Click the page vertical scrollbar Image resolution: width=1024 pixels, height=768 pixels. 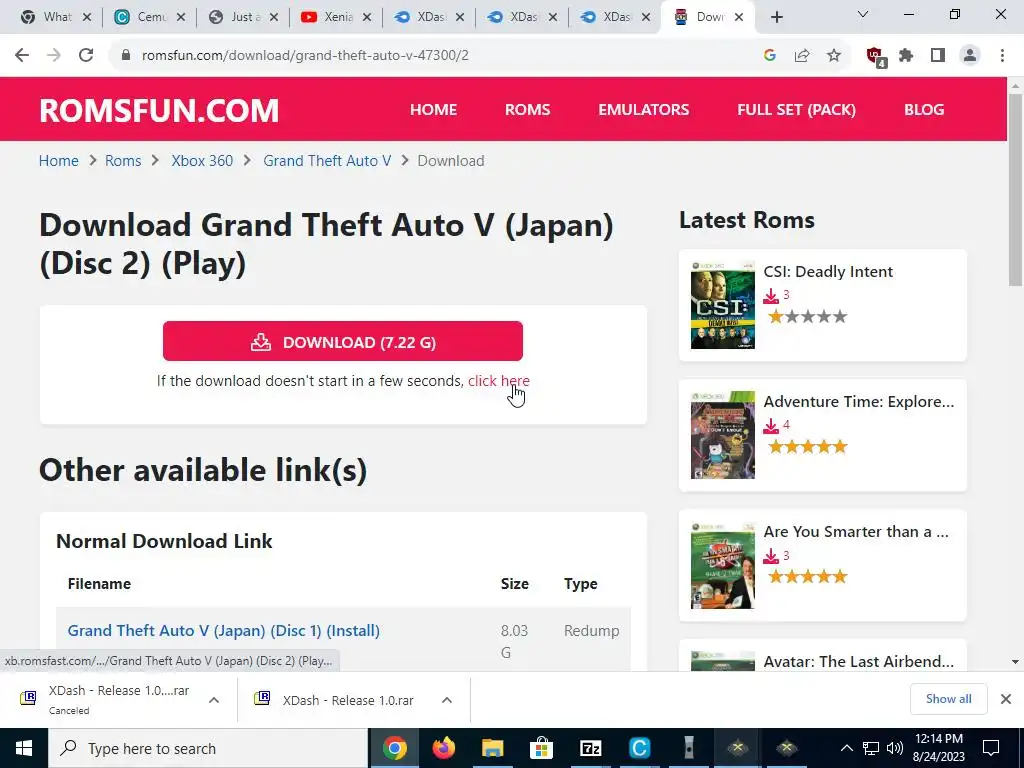[1016, 190]
